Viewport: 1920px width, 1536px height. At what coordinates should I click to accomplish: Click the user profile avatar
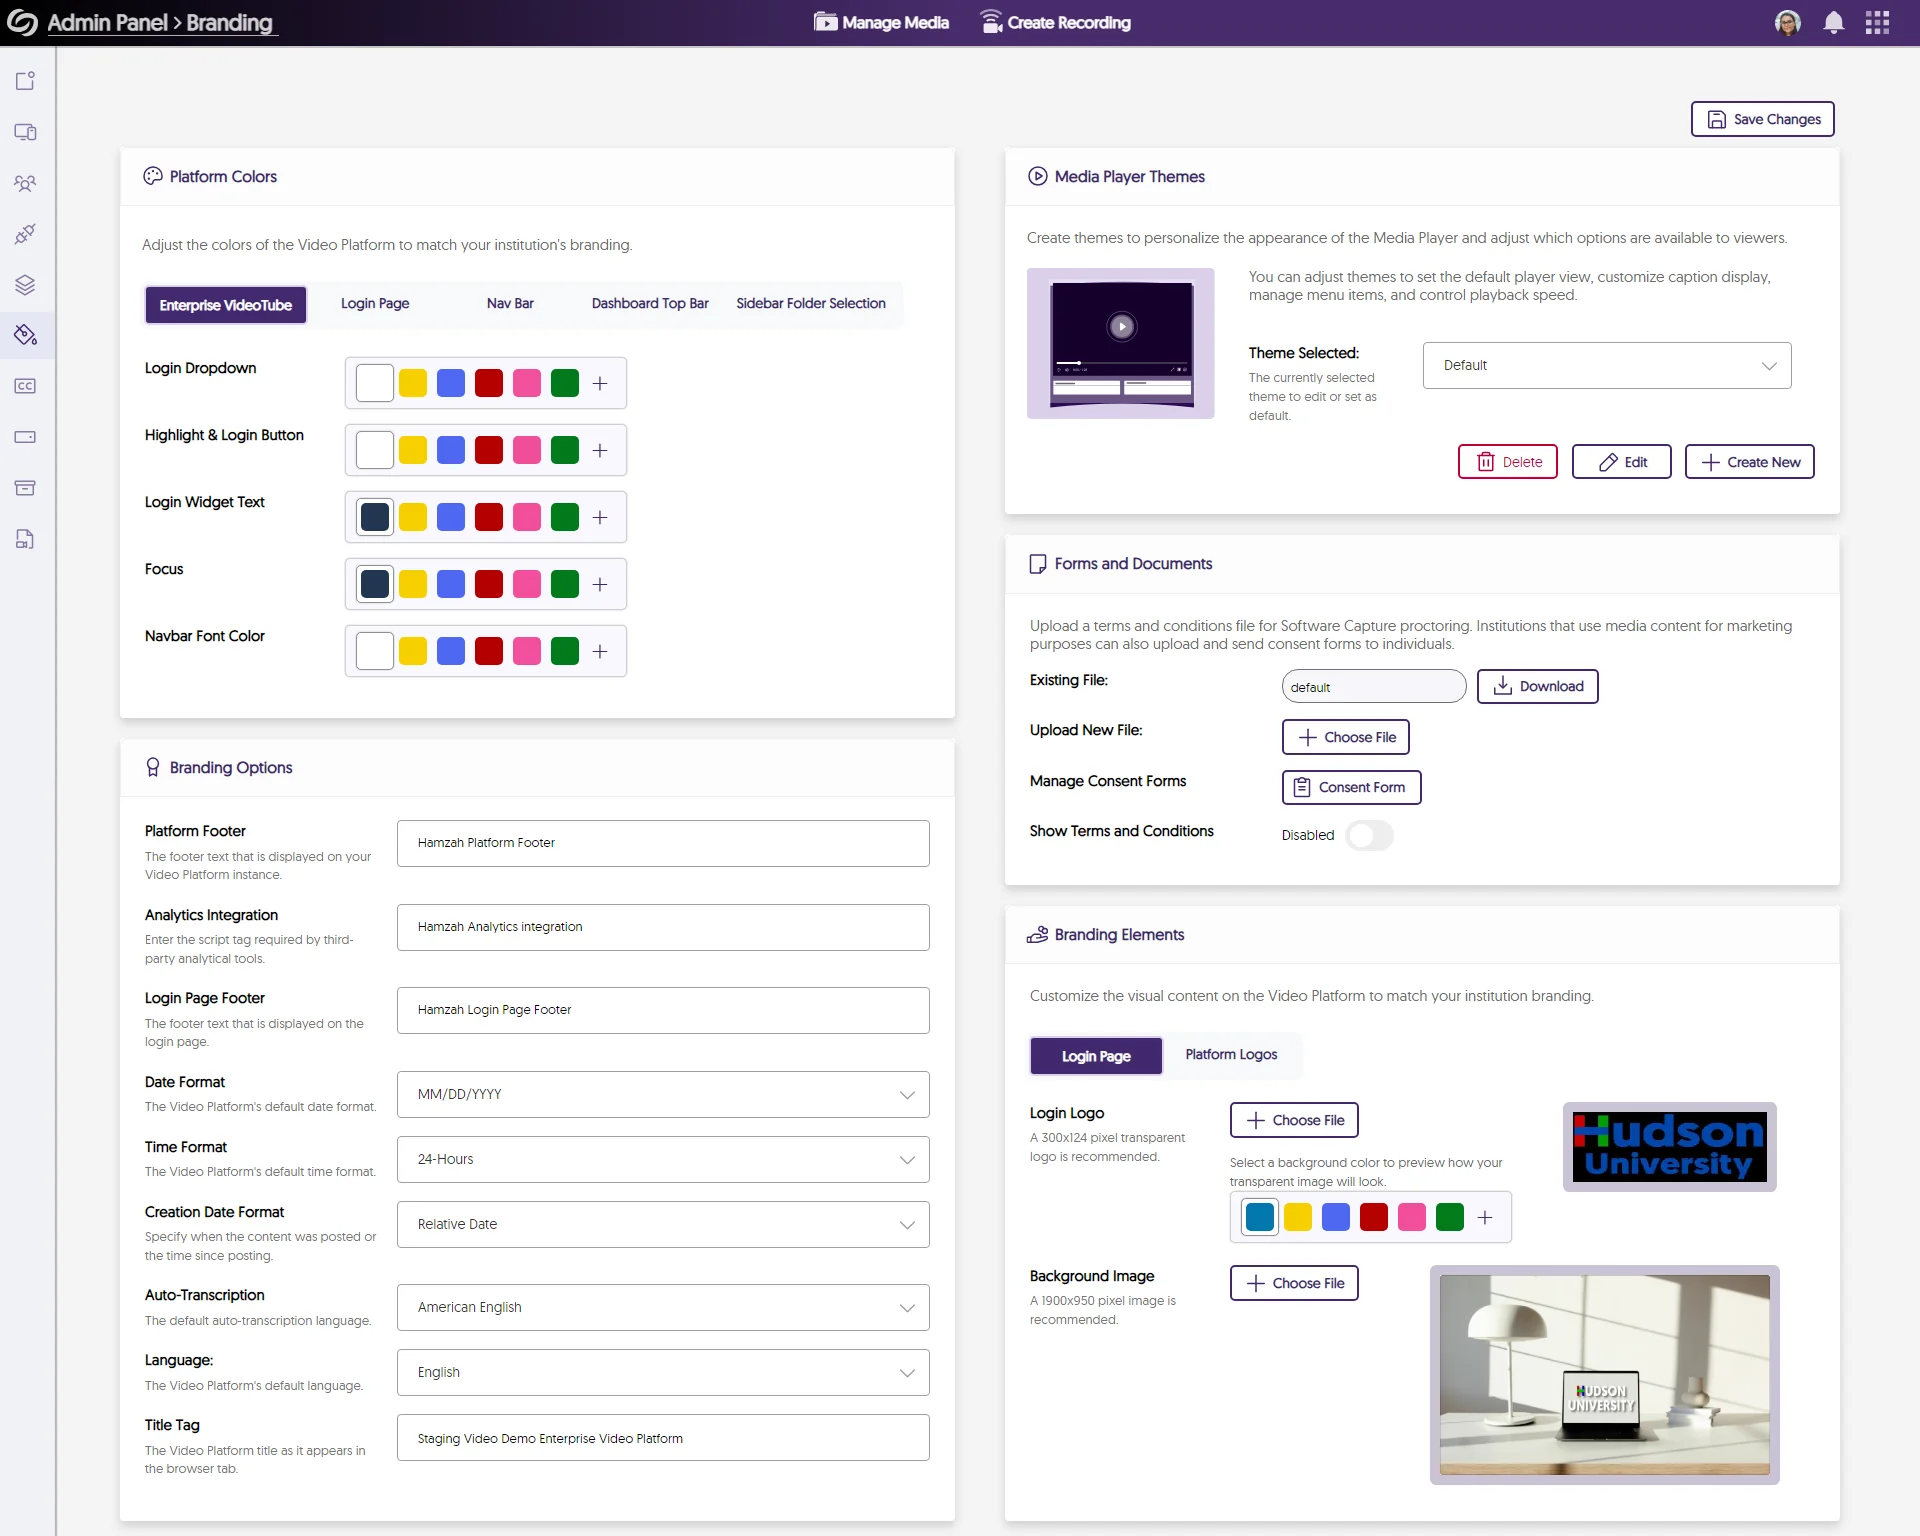pos(1788,23)
